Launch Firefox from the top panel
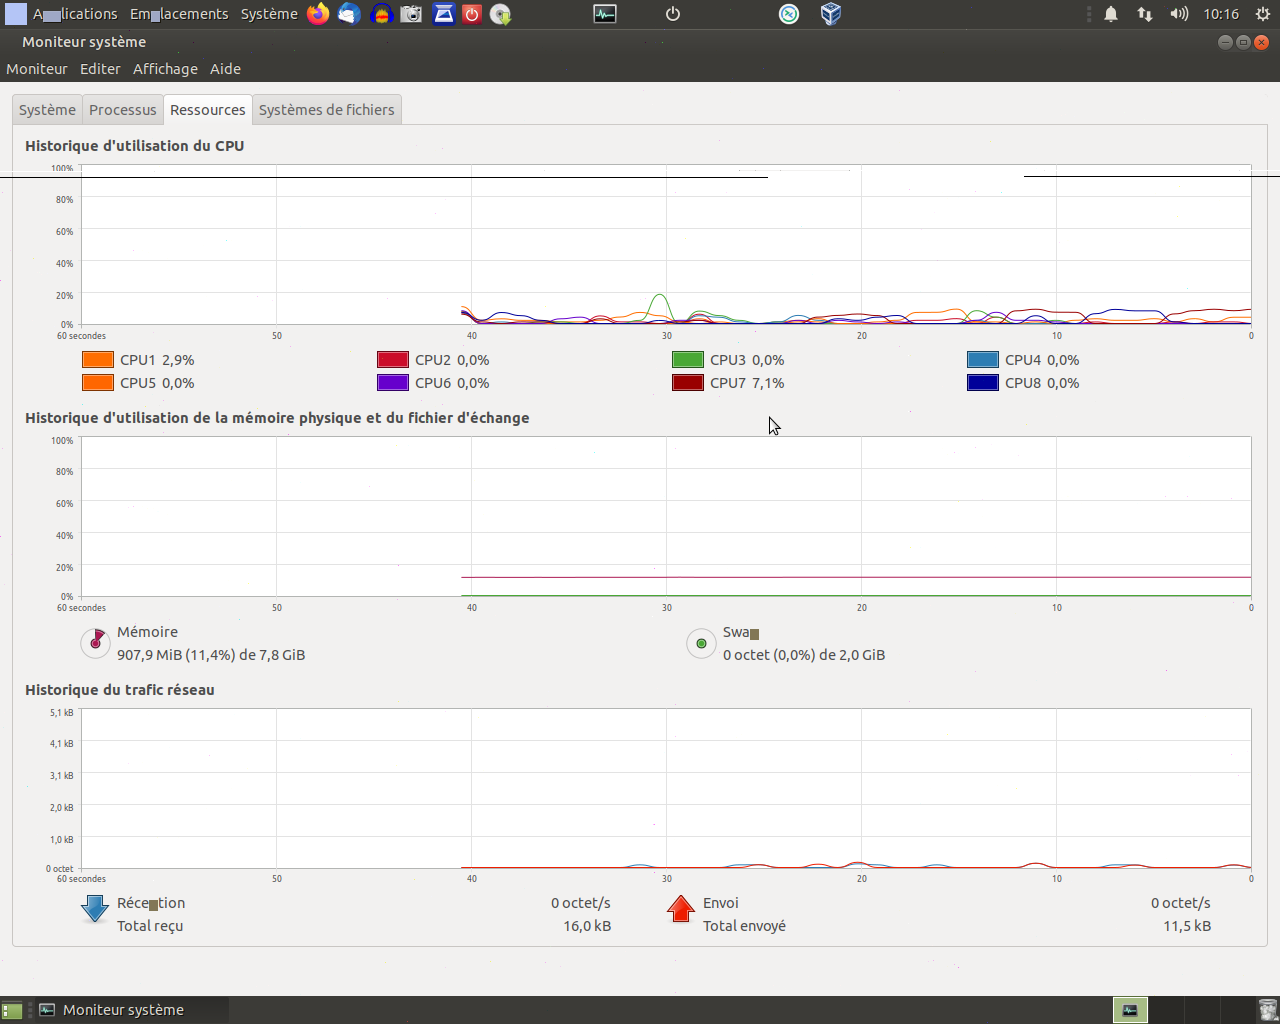 click(x=318, y=14)
